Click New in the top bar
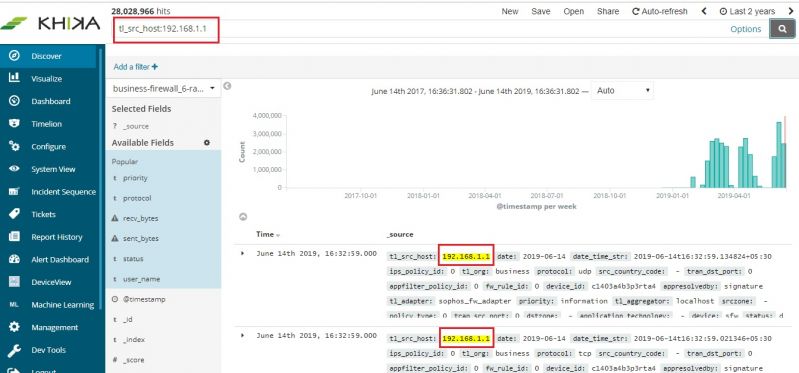Screen dimensions: 799x373 pos(510,11)
